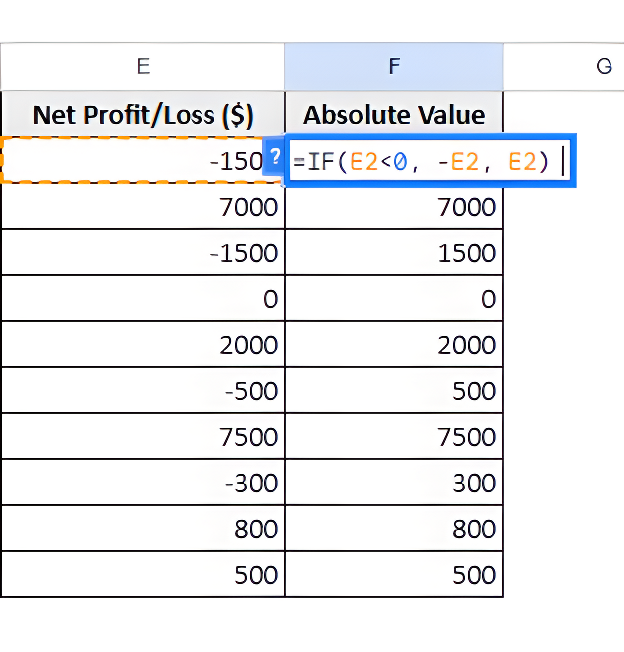Screen dimensions: 624x652
Task: Select the -300 cell
Action: coord(143,483)
